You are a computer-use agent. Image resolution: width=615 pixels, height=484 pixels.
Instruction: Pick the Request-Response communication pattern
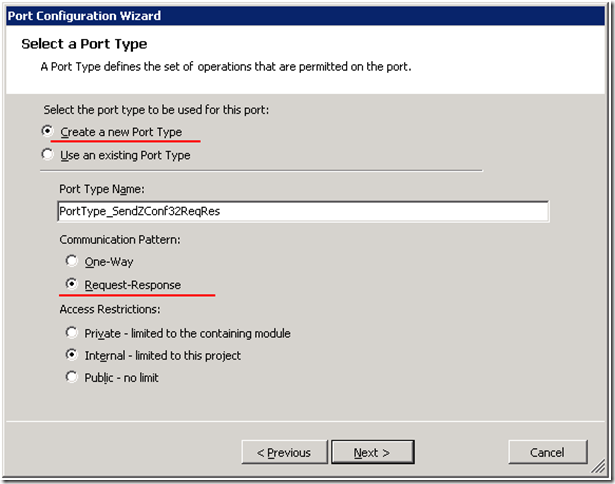(x=71, y=285)
